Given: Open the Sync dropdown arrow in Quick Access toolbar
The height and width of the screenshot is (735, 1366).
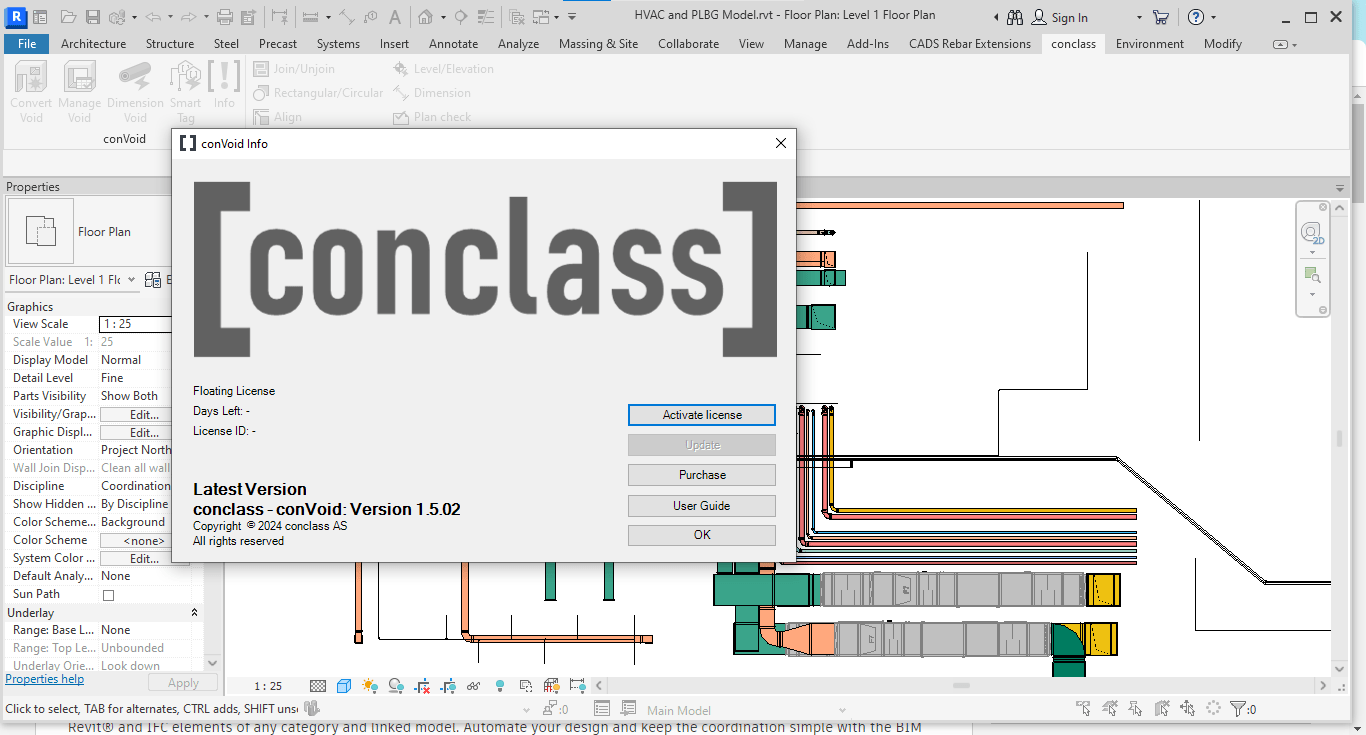Looking at the screenshot, I should tap(134, 18).
